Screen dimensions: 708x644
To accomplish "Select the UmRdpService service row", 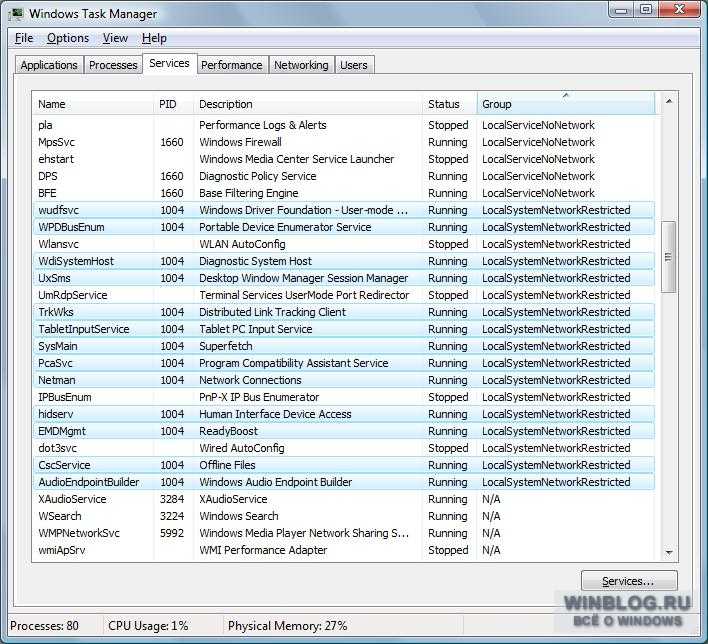I will 343,295.
